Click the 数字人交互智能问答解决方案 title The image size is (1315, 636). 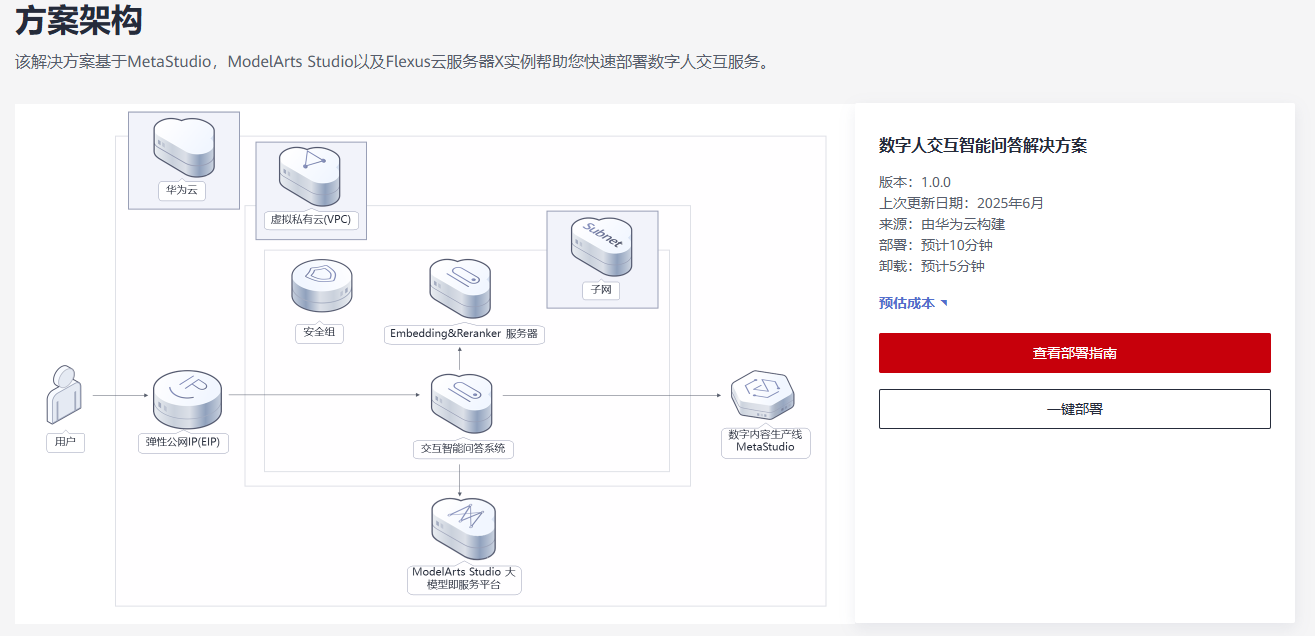tap(983, 146)
